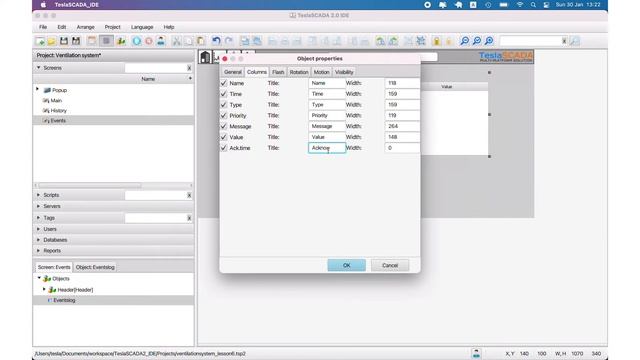Click the middle magnifier zoom icon
The image size is (640, 360).
pos(477,41)
